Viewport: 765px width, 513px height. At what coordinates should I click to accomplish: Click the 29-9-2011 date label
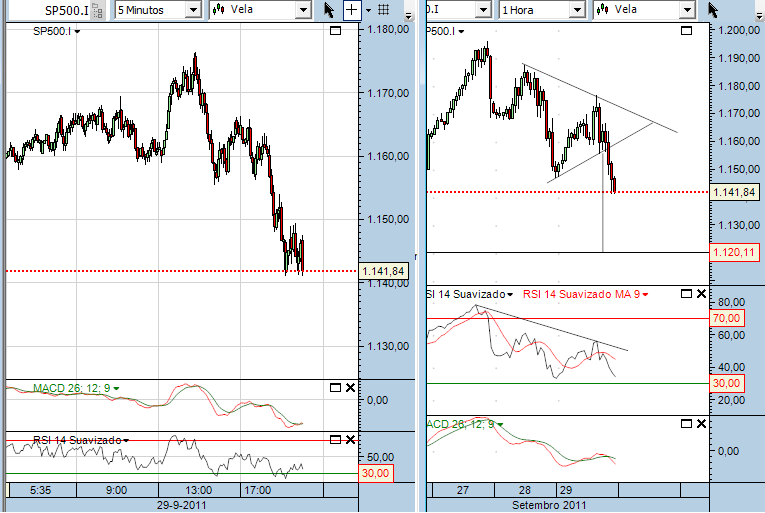(x=181, y=505)
